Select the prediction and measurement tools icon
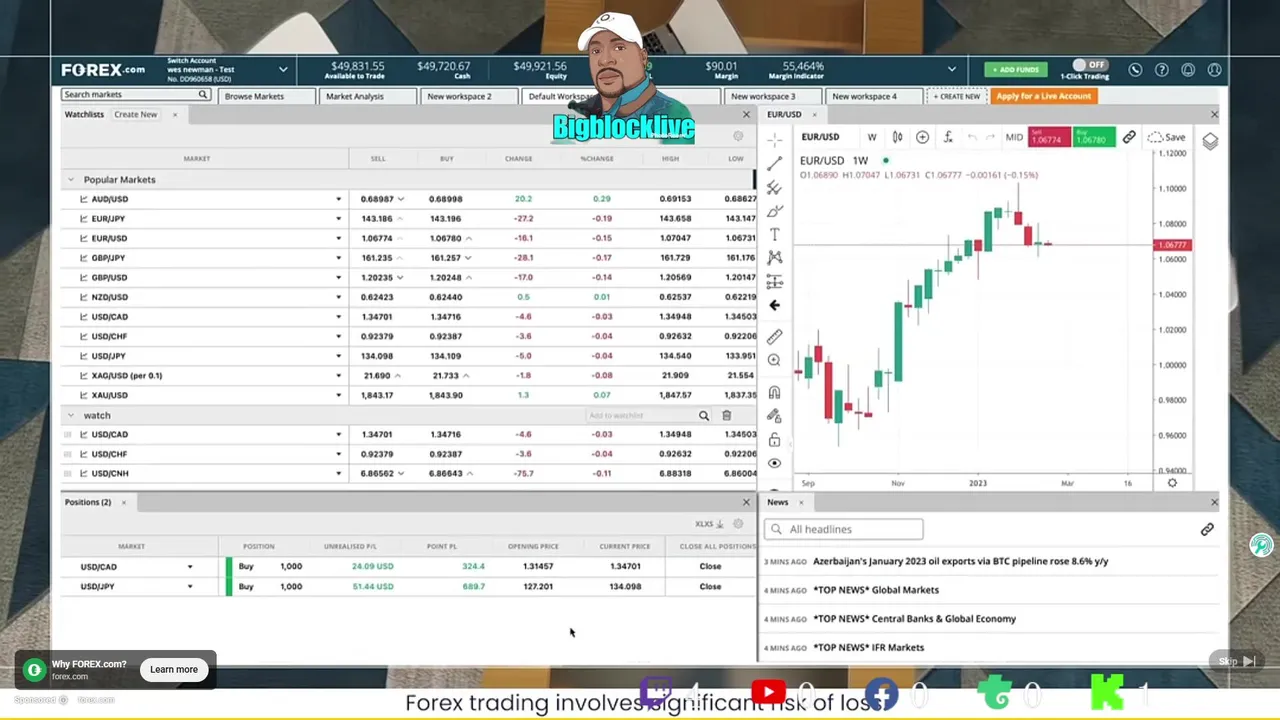The height and width of the screenshot is (720, 1280). coord(775,282)
